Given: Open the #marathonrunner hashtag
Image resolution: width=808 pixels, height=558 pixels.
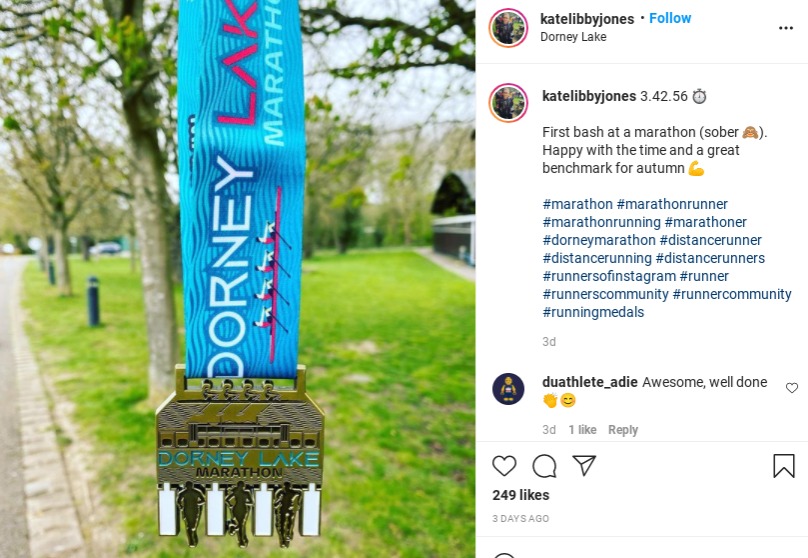Looking at the screenshot, I should 672,204.
